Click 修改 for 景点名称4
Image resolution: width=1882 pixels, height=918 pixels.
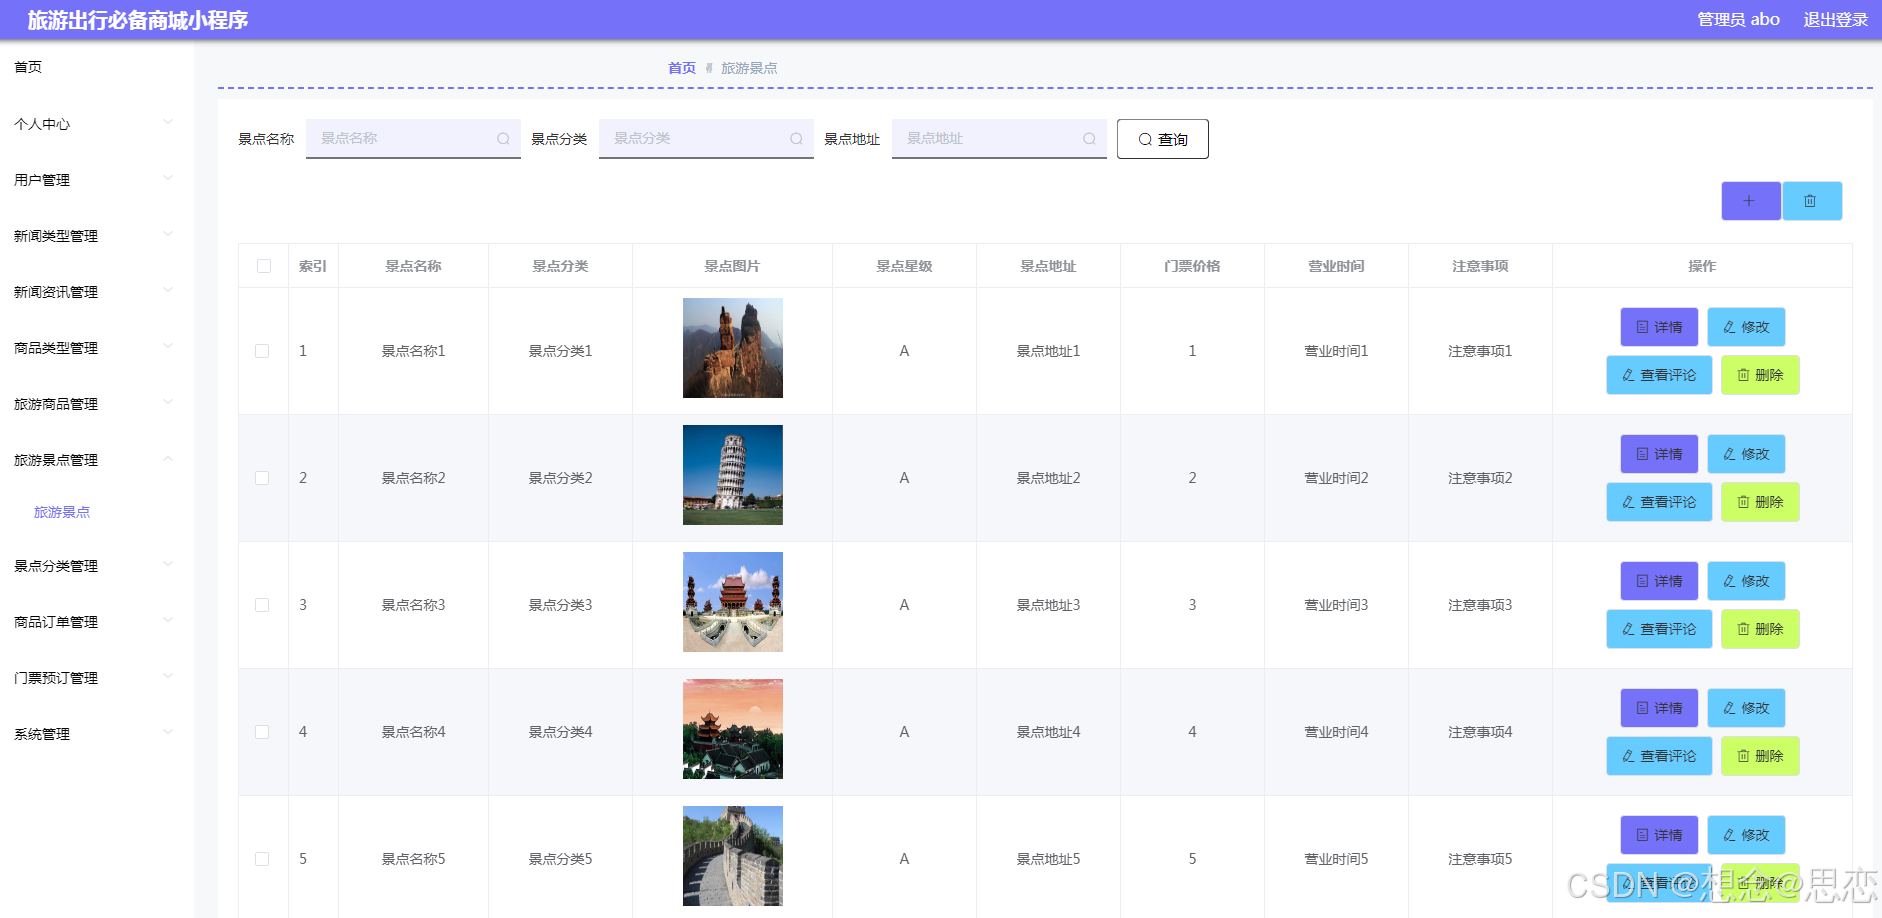[1746, 708]
